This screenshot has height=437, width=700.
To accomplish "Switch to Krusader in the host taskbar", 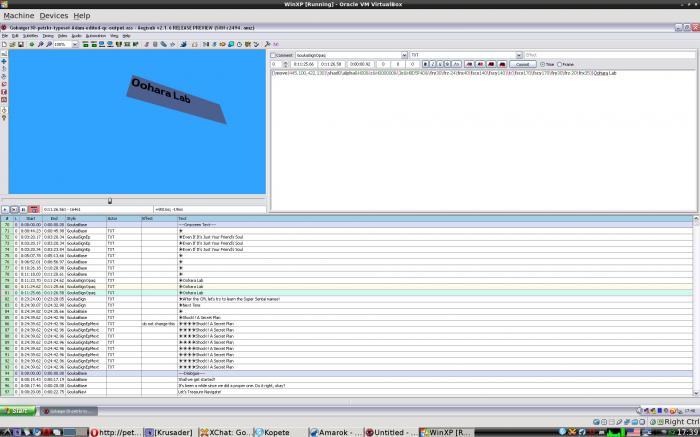I will pyautogui.click(x=170, y=432).
